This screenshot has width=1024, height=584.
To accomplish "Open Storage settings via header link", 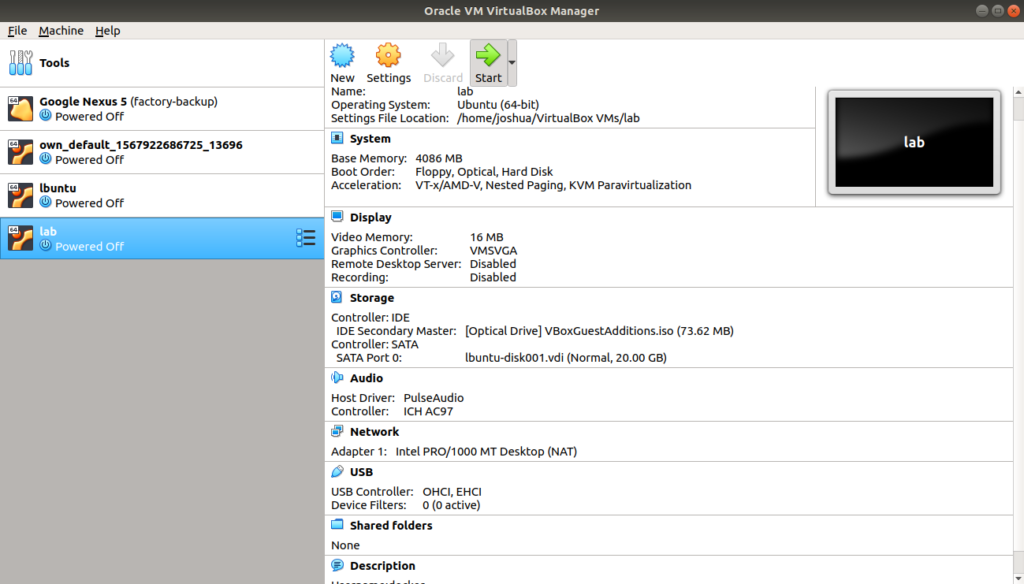I will (372, 298).
